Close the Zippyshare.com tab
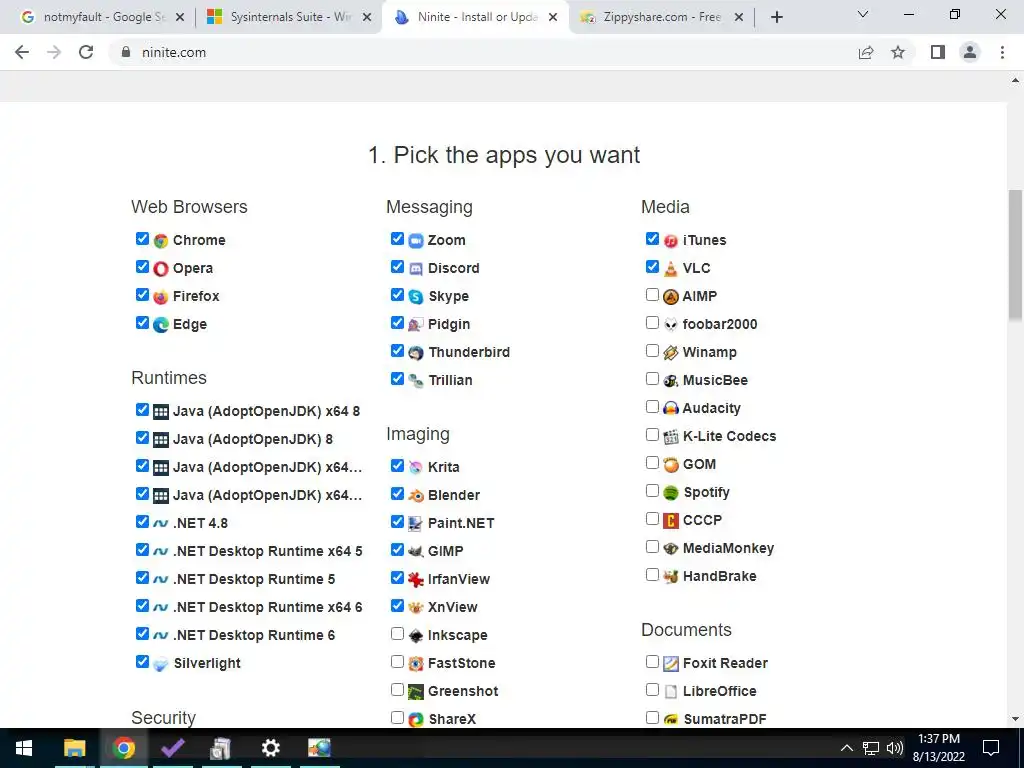 [739, 18]
